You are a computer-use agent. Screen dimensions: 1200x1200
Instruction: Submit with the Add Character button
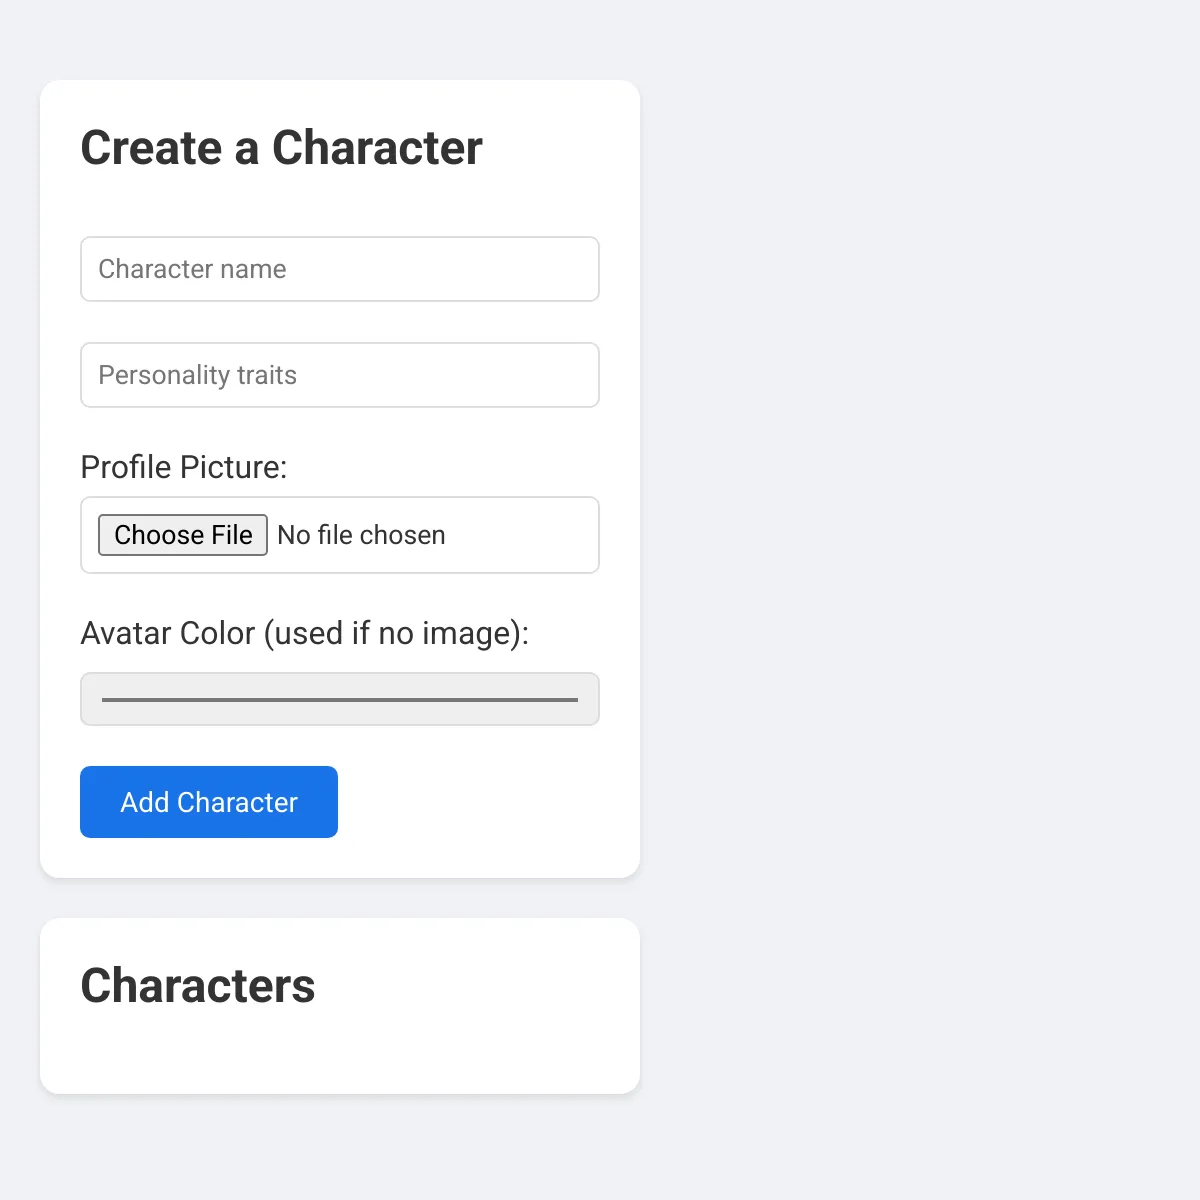click(209, 802)
